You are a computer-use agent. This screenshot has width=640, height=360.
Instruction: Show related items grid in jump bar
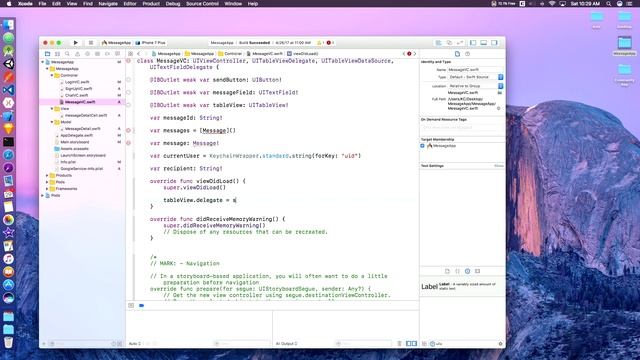[x=131, y=54]
